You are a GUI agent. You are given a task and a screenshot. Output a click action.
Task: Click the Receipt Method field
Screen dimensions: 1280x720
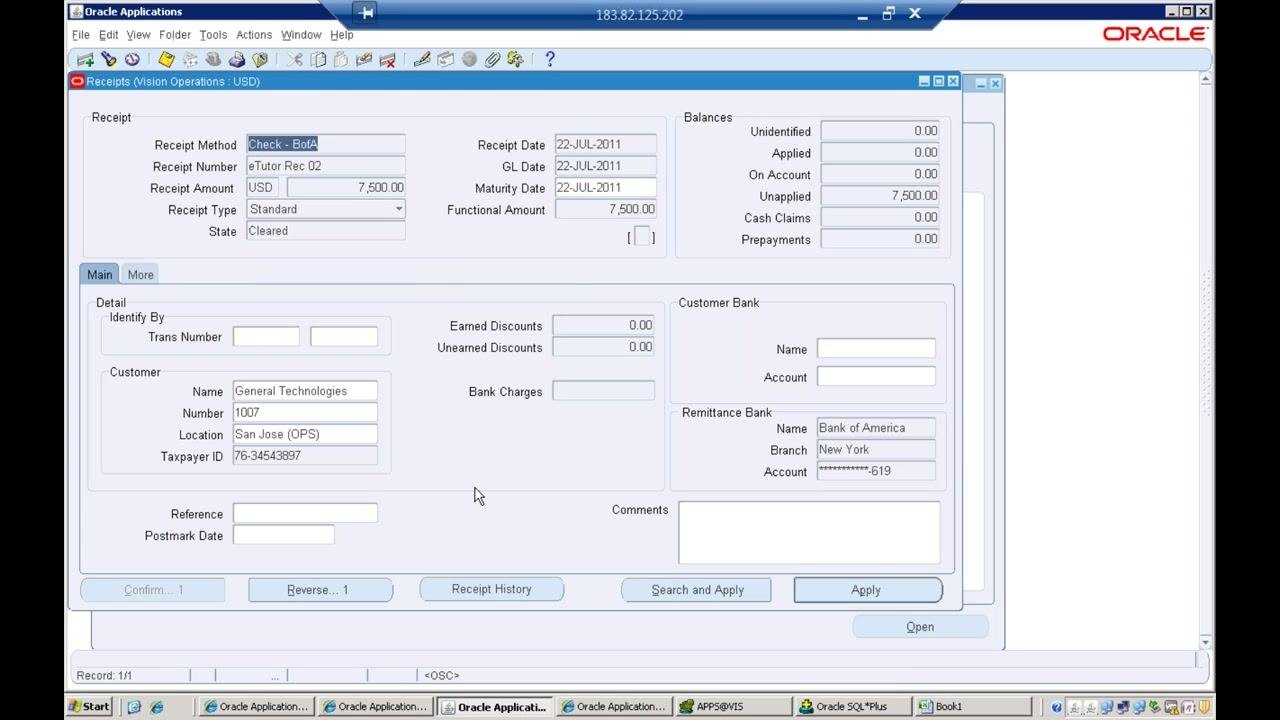click(x=326, y=144)
